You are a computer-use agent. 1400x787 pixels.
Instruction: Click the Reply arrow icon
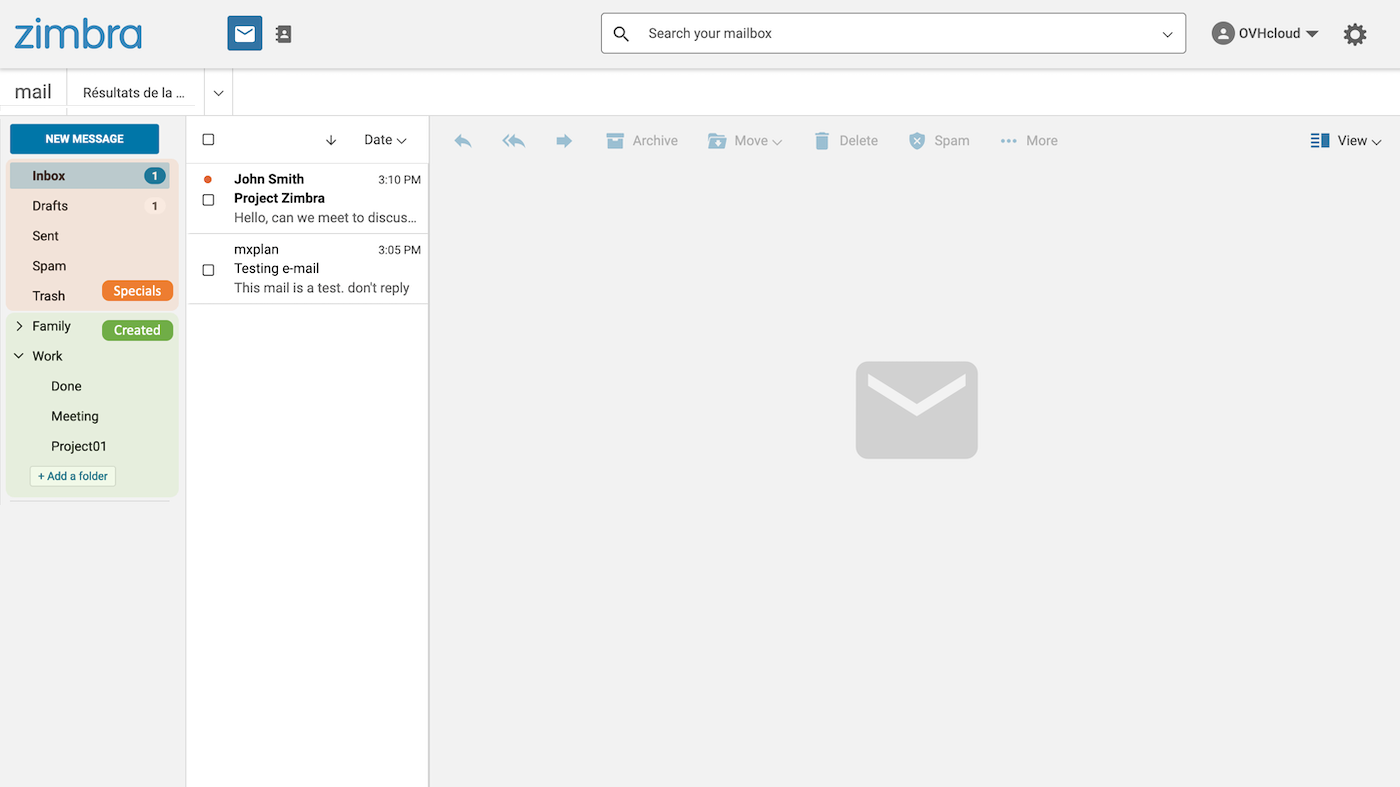(x=463, y=141)
